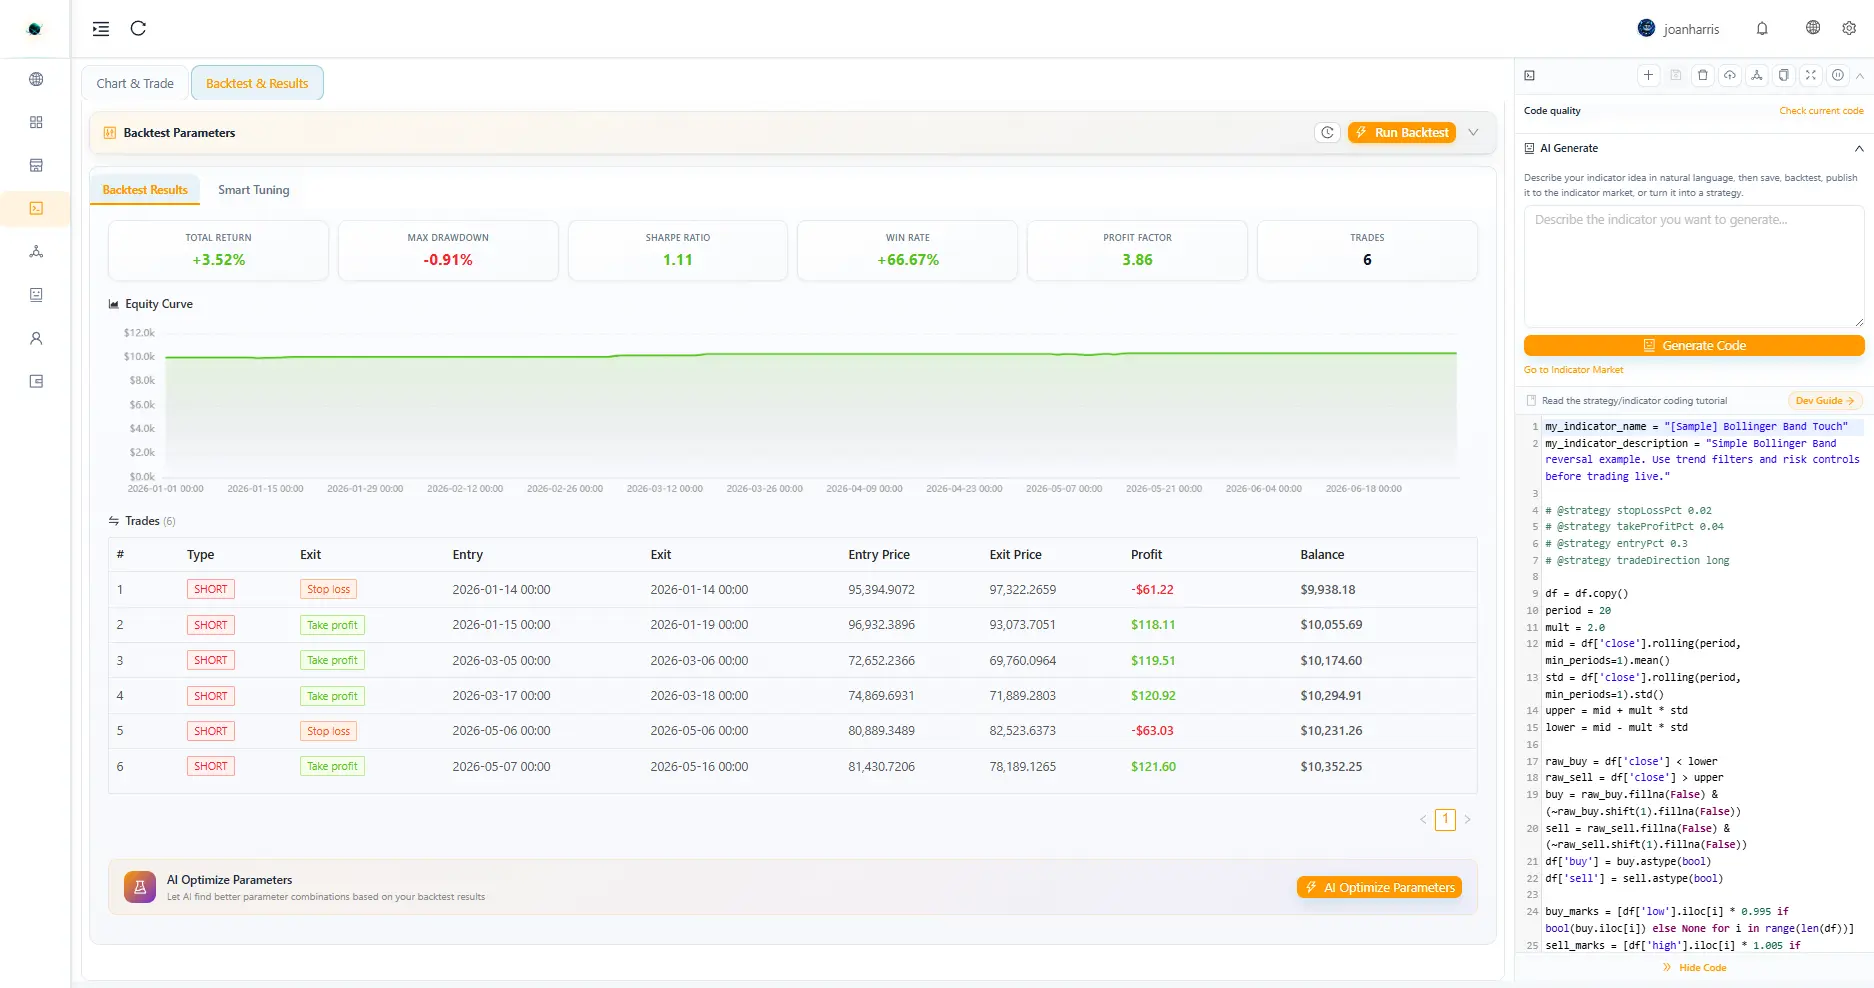Click the Win Rate +66.67% card
The width and height of the screenshot is (1874, 988).
click(908, 250)
